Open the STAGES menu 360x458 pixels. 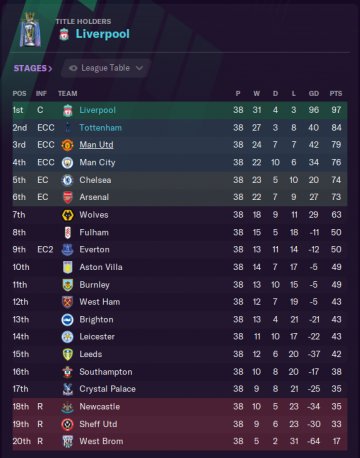tap(33, 68)
